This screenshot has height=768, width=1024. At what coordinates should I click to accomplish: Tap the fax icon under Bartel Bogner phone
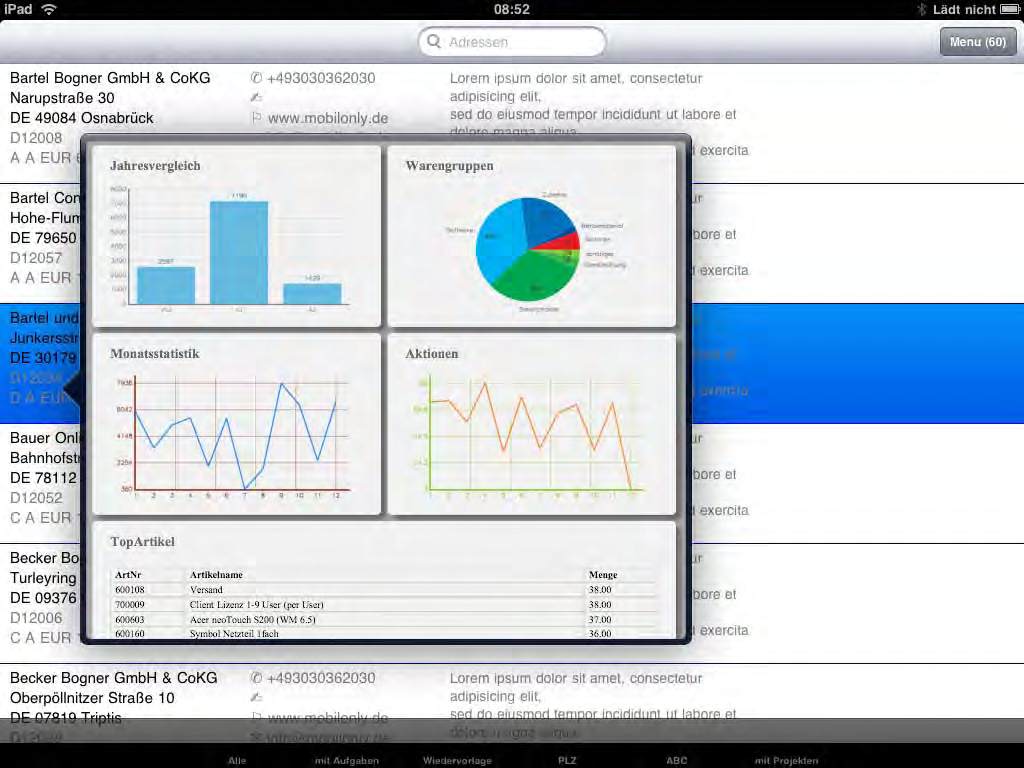point(256,98)
